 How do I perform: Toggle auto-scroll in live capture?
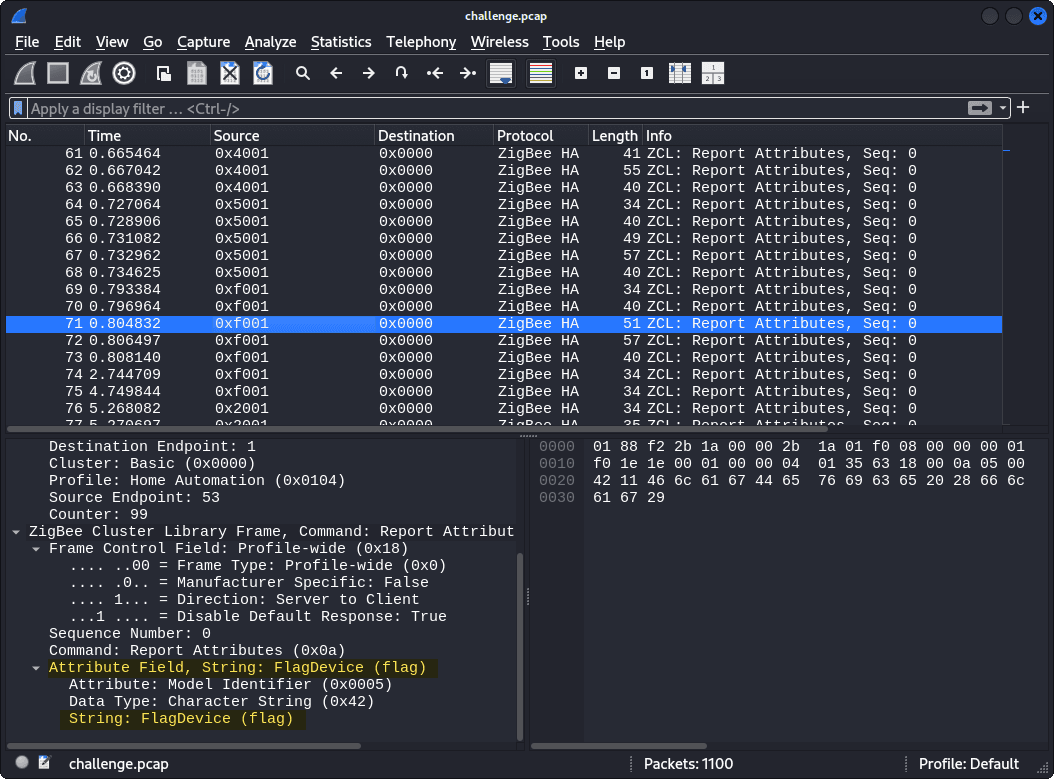click(501, 73)
